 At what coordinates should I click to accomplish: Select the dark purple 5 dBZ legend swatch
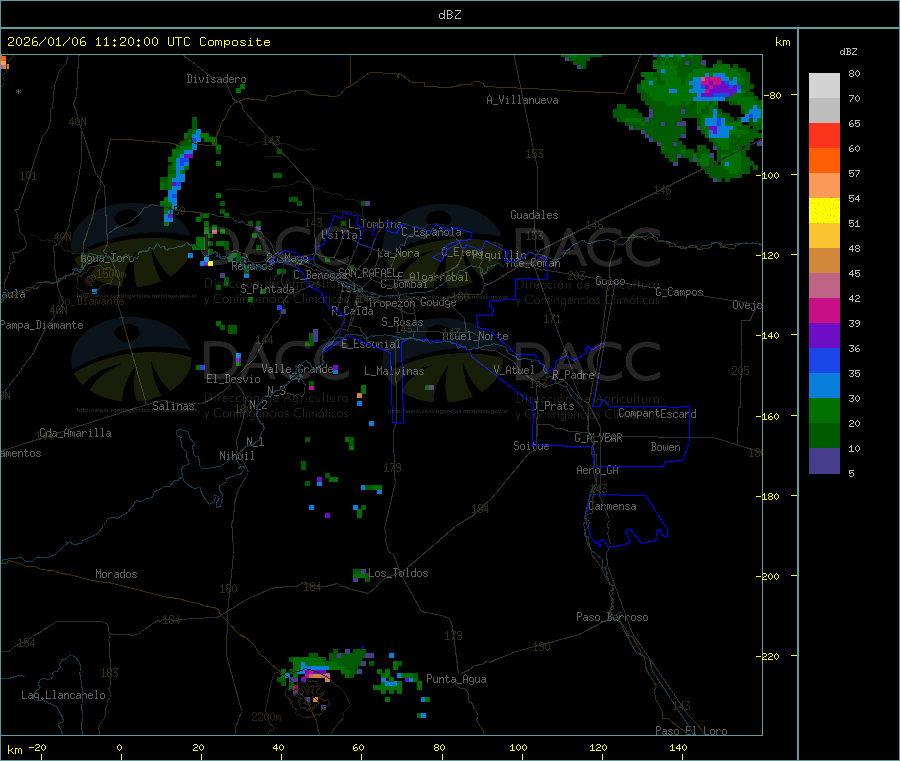[x=824, y=461]
